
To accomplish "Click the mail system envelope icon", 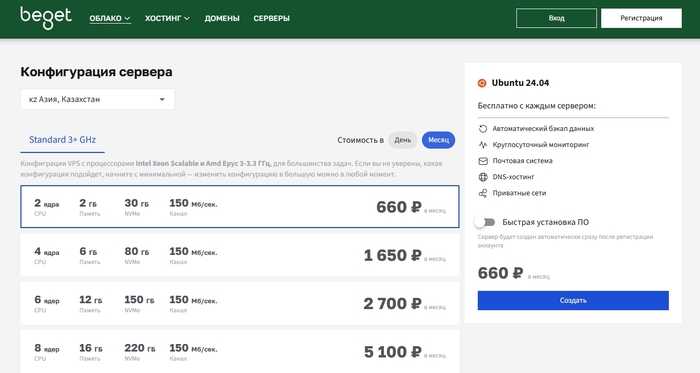I will point(483,161).
